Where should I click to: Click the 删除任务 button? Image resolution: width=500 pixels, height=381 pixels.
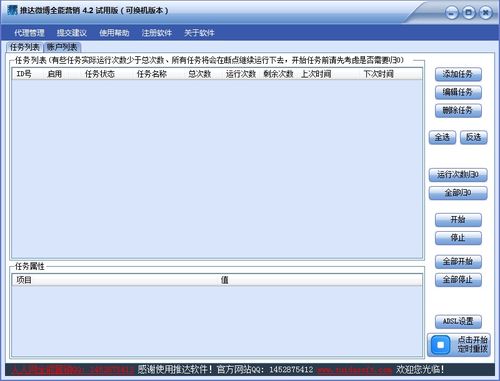(x=458, y=110)
